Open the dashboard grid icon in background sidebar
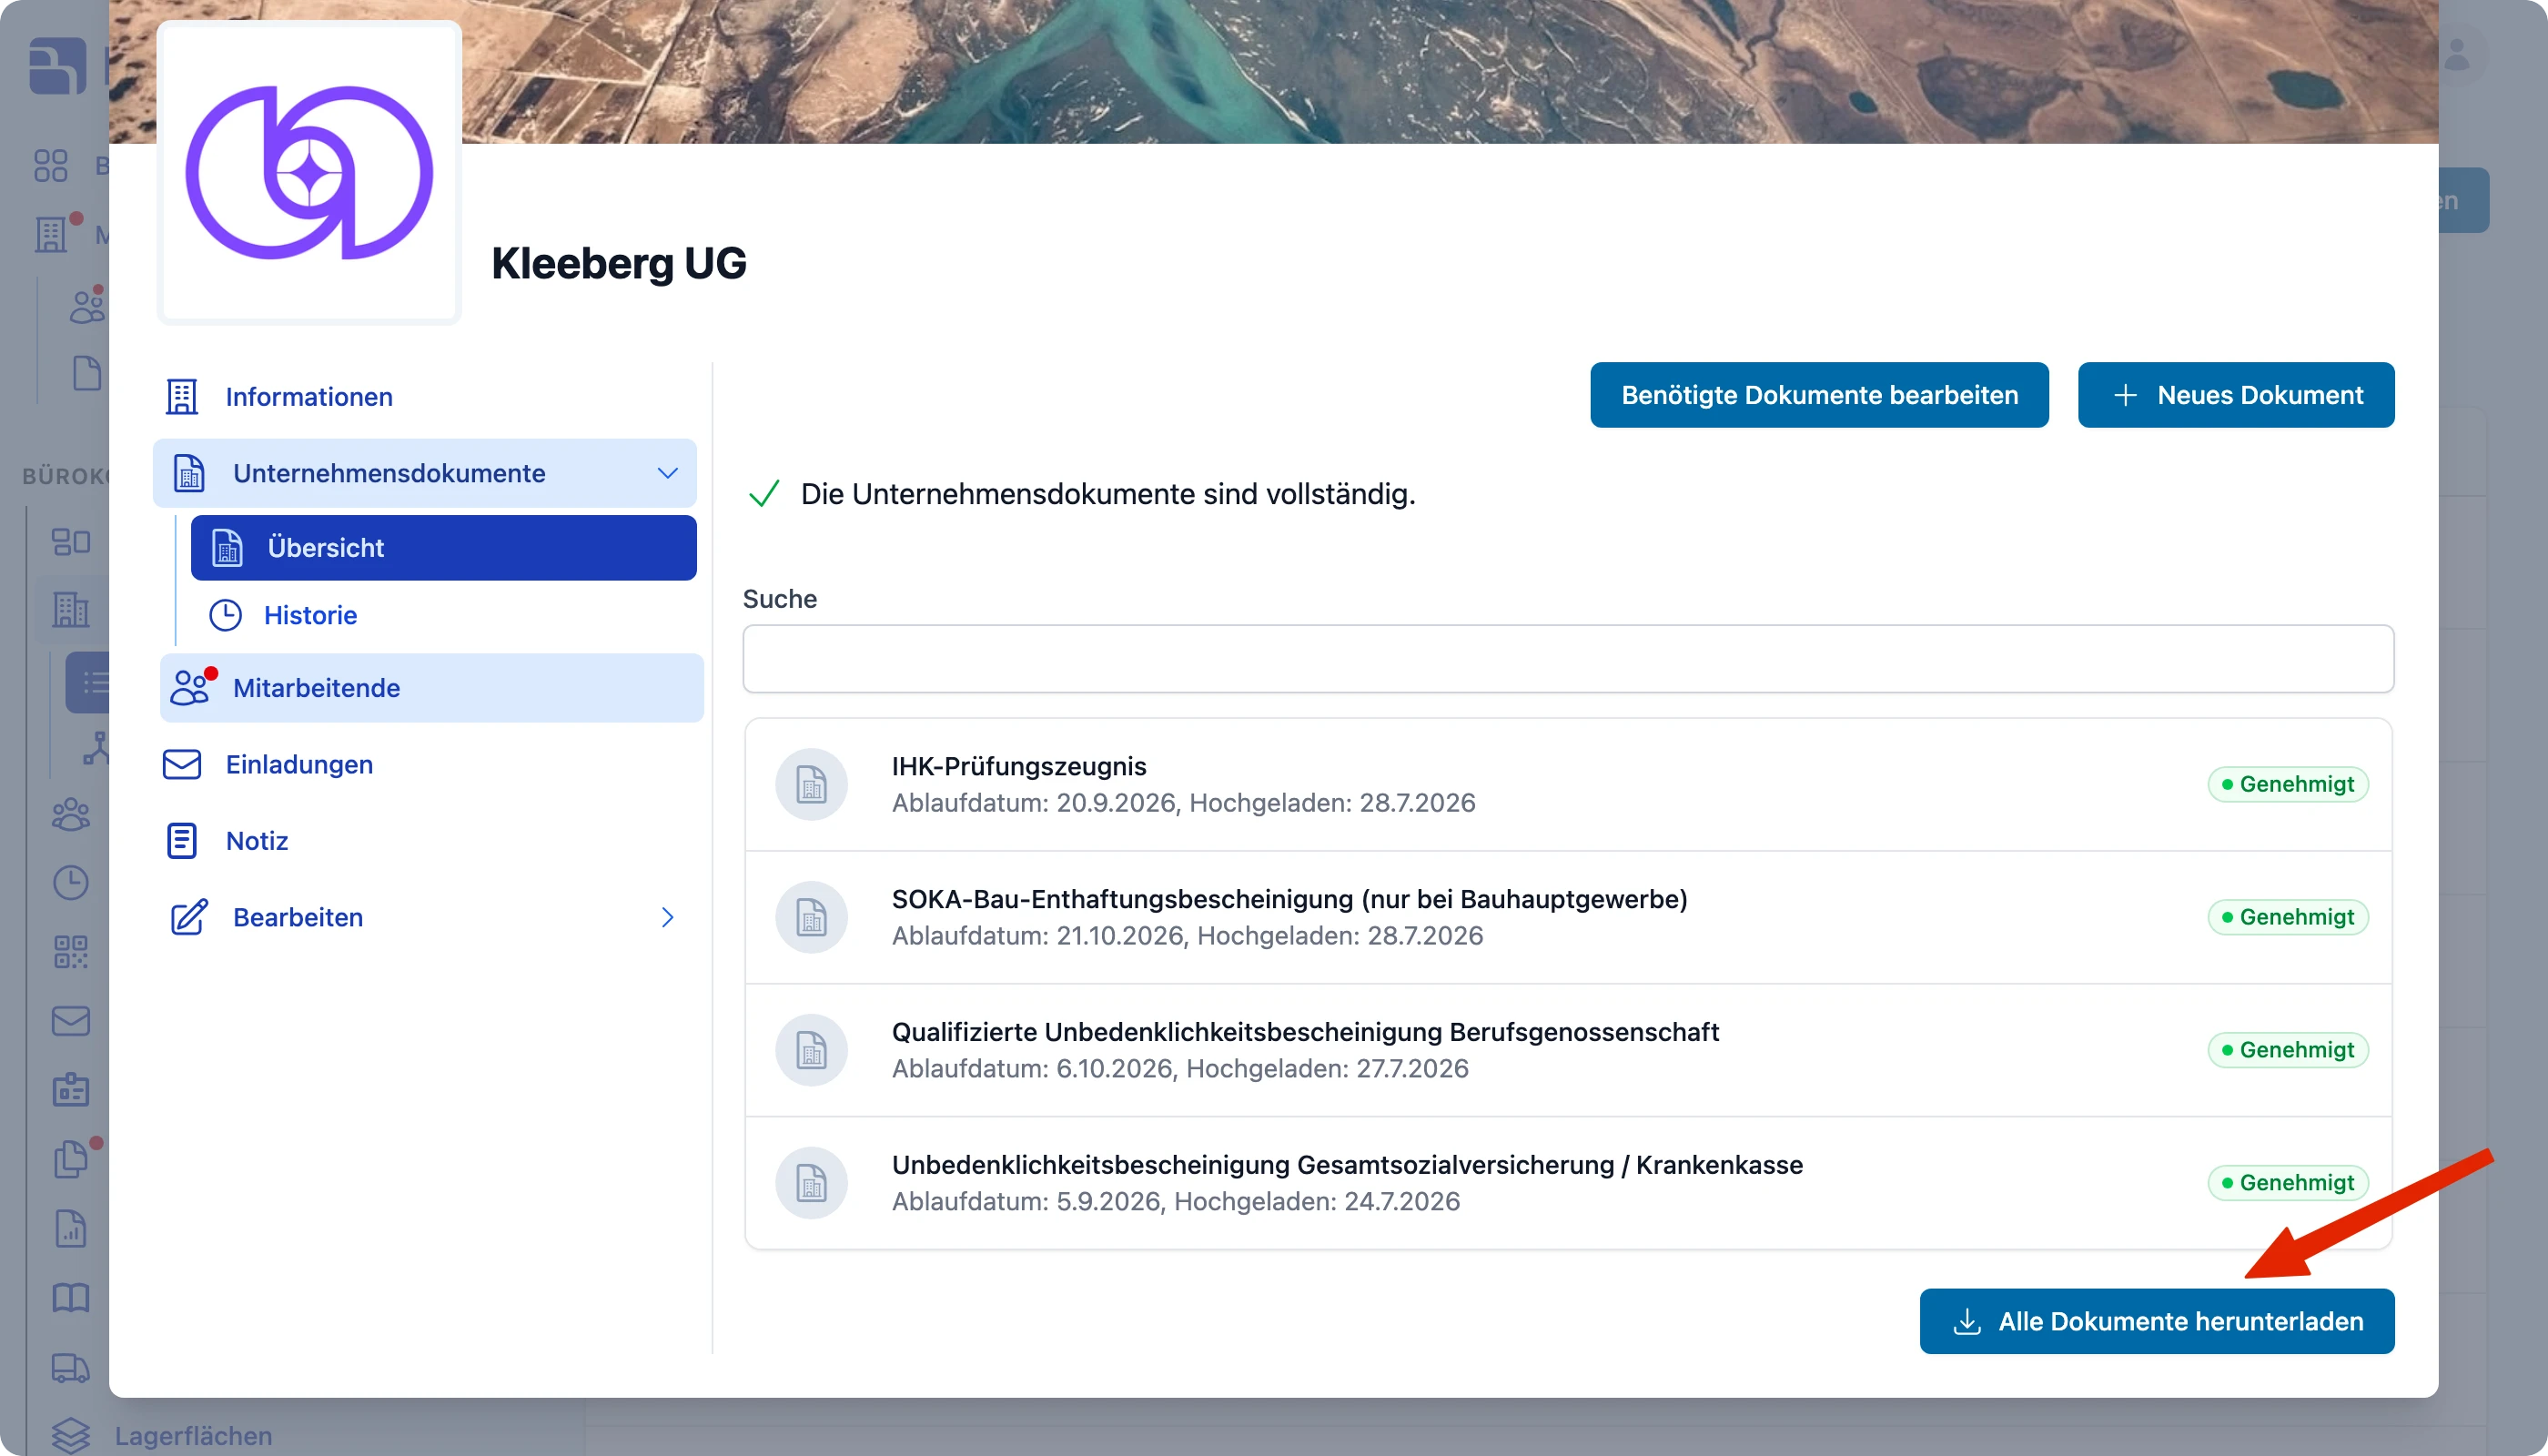Viewport: 2548px width, 1456px height. tap(50, 165)
